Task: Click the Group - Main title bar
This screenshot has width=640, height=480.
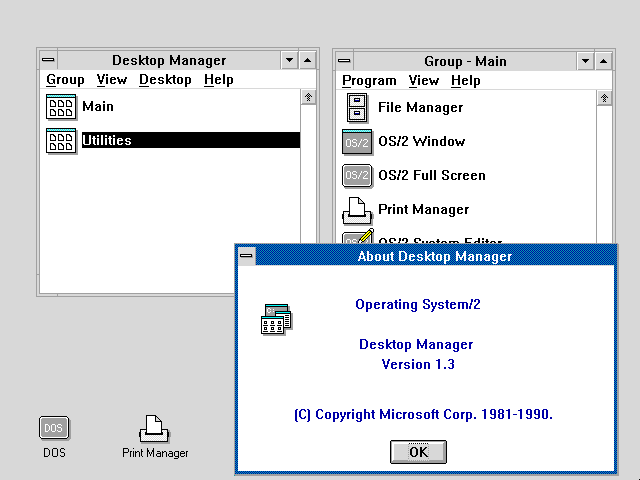Action: click(465, 61)
